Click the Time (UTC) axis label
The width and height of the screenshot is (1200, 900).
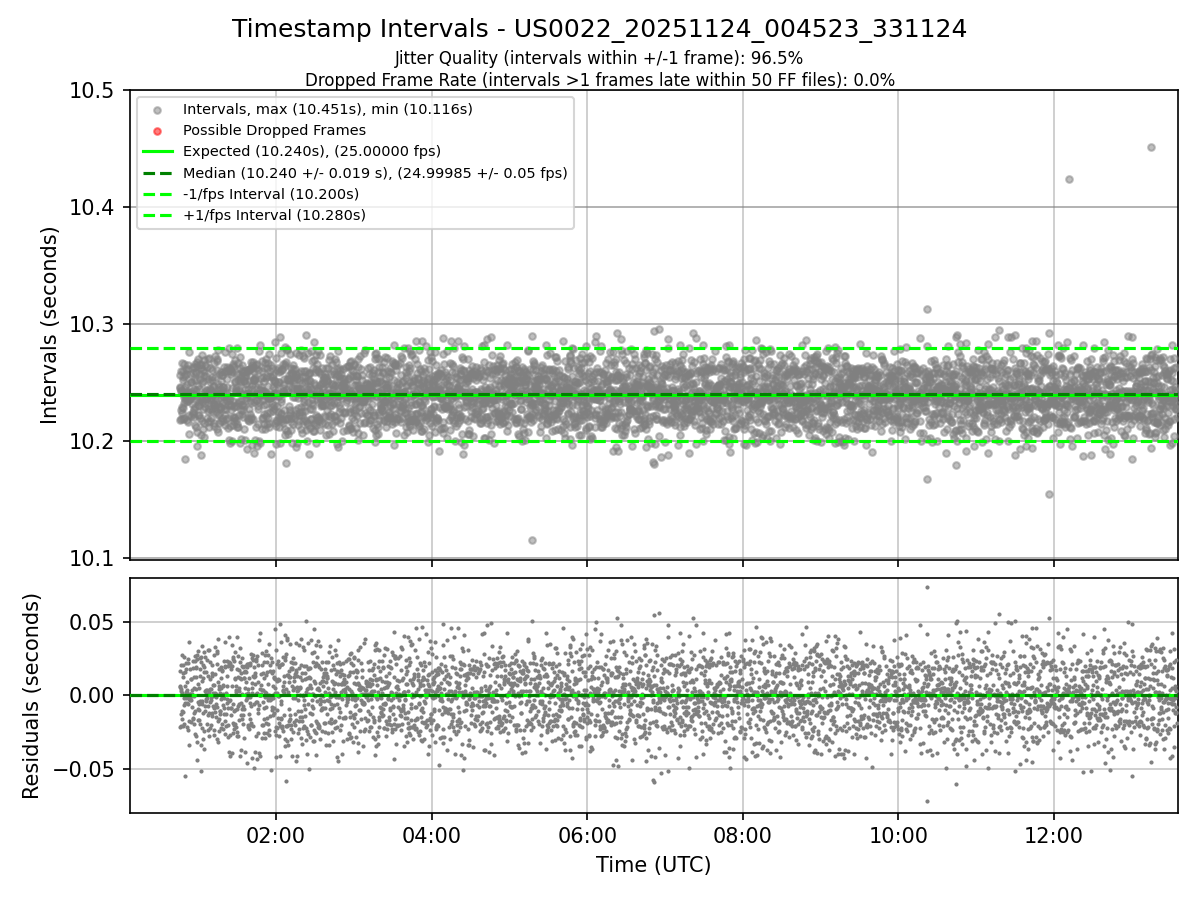coord(653,865)
